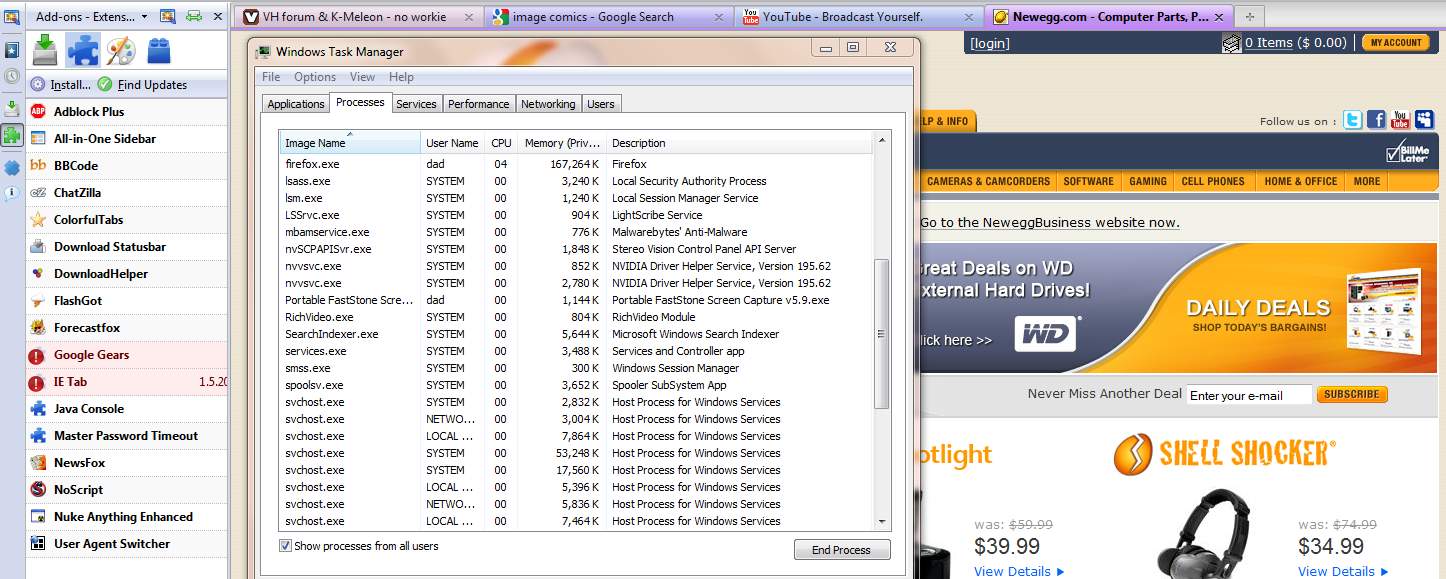Screen dimensions: 1446x579
Task: Open the Themes palette icon
Action: pos(120,49)
